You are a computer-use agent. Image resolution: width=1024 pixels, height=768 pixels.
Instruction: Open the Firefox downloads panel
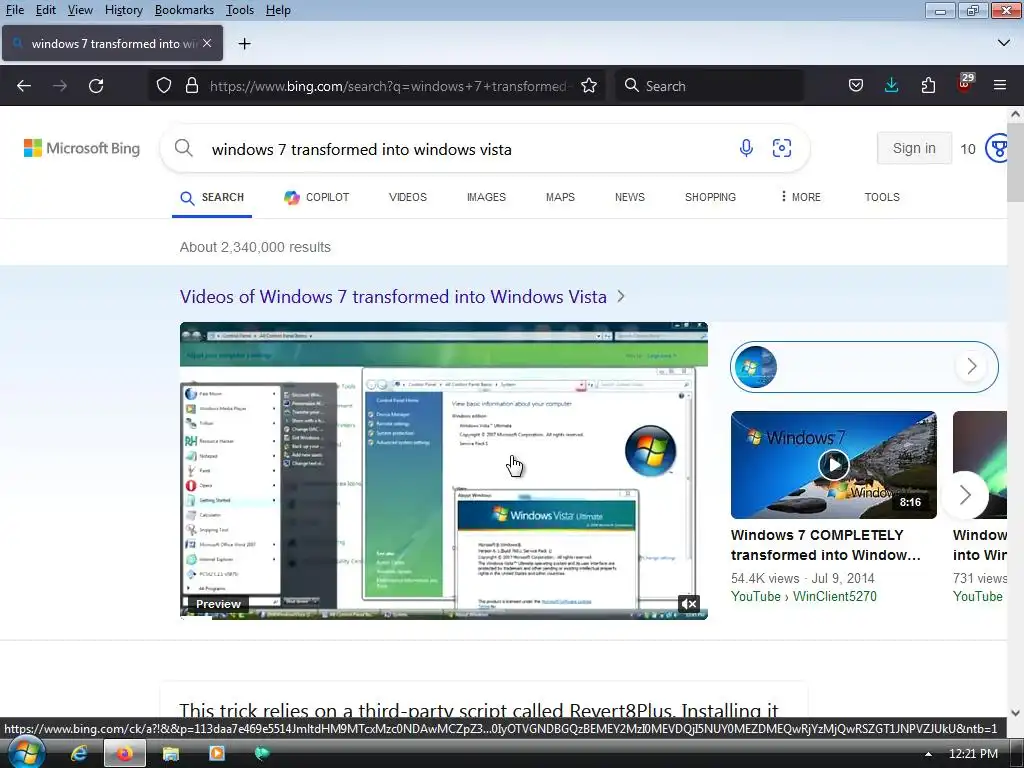coord(891,86)
